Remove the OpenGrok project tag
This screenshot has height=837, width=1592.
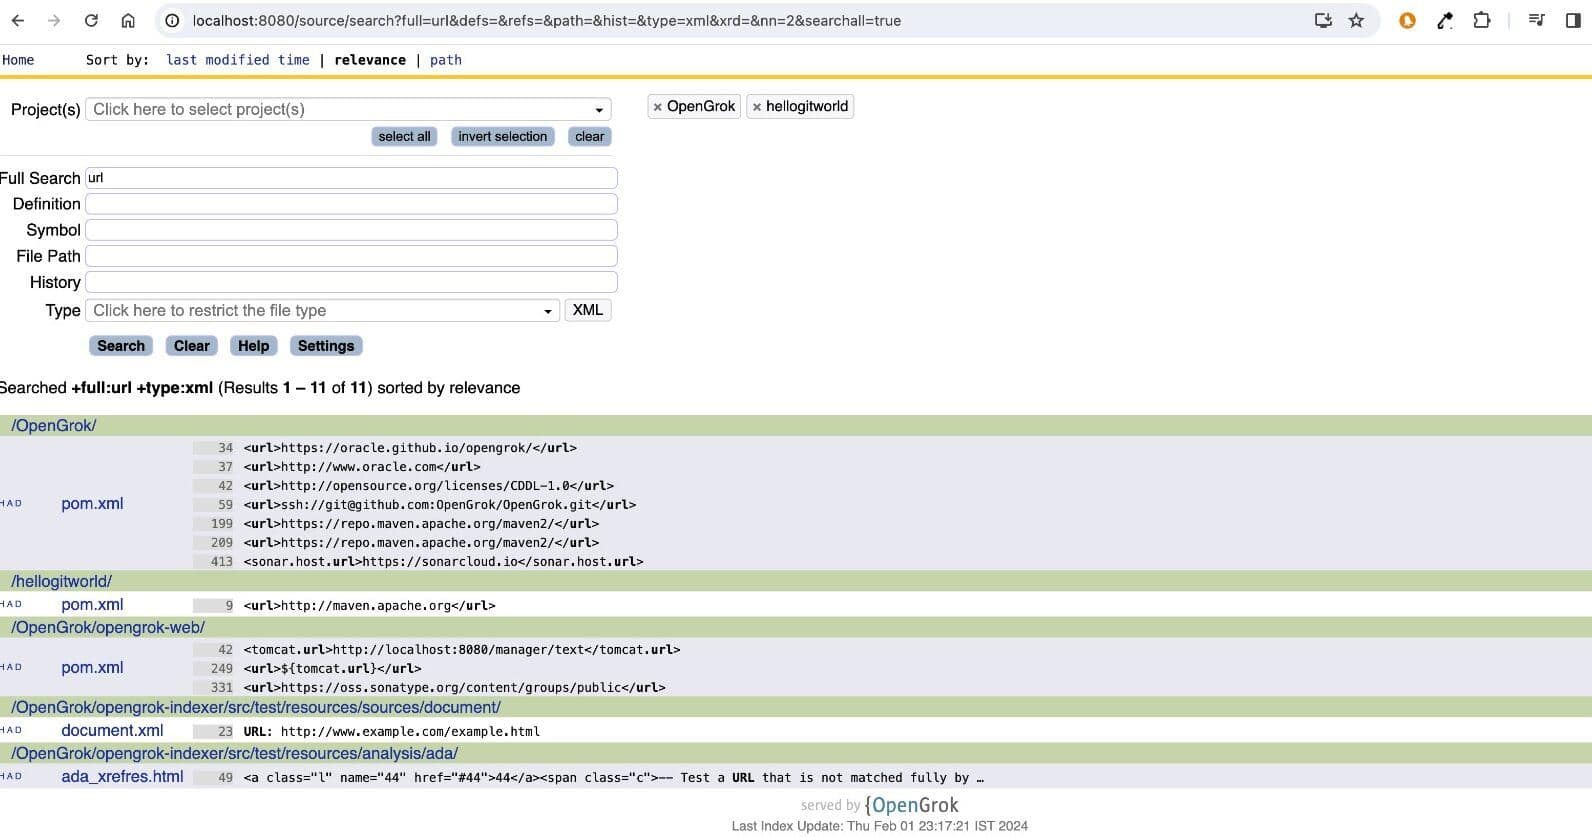pyautogui.click(x=657, y=107)
